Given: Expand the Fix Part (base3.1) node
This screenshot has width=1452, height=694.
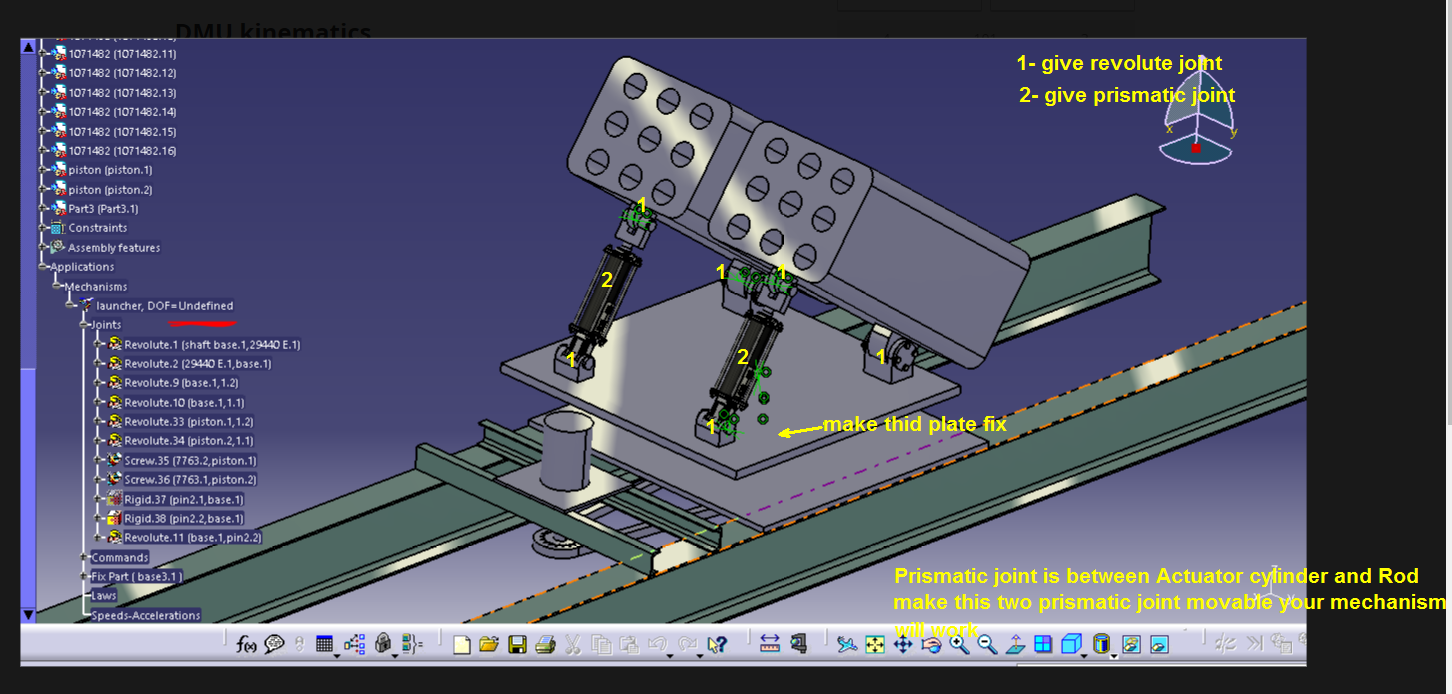Looking at the screenshot, I should [84, 576].
